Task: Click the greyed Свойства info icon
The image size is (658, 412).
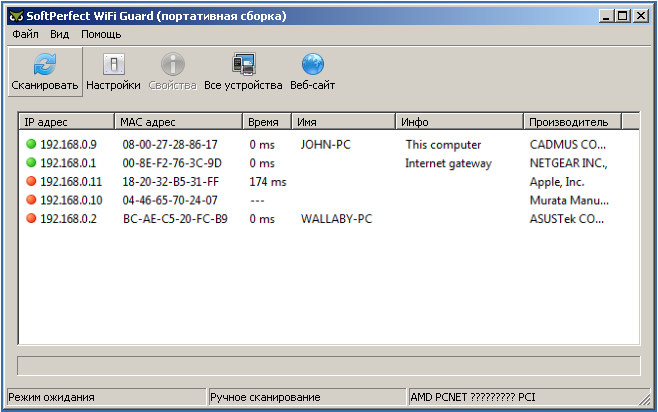Action: point(172,64)
